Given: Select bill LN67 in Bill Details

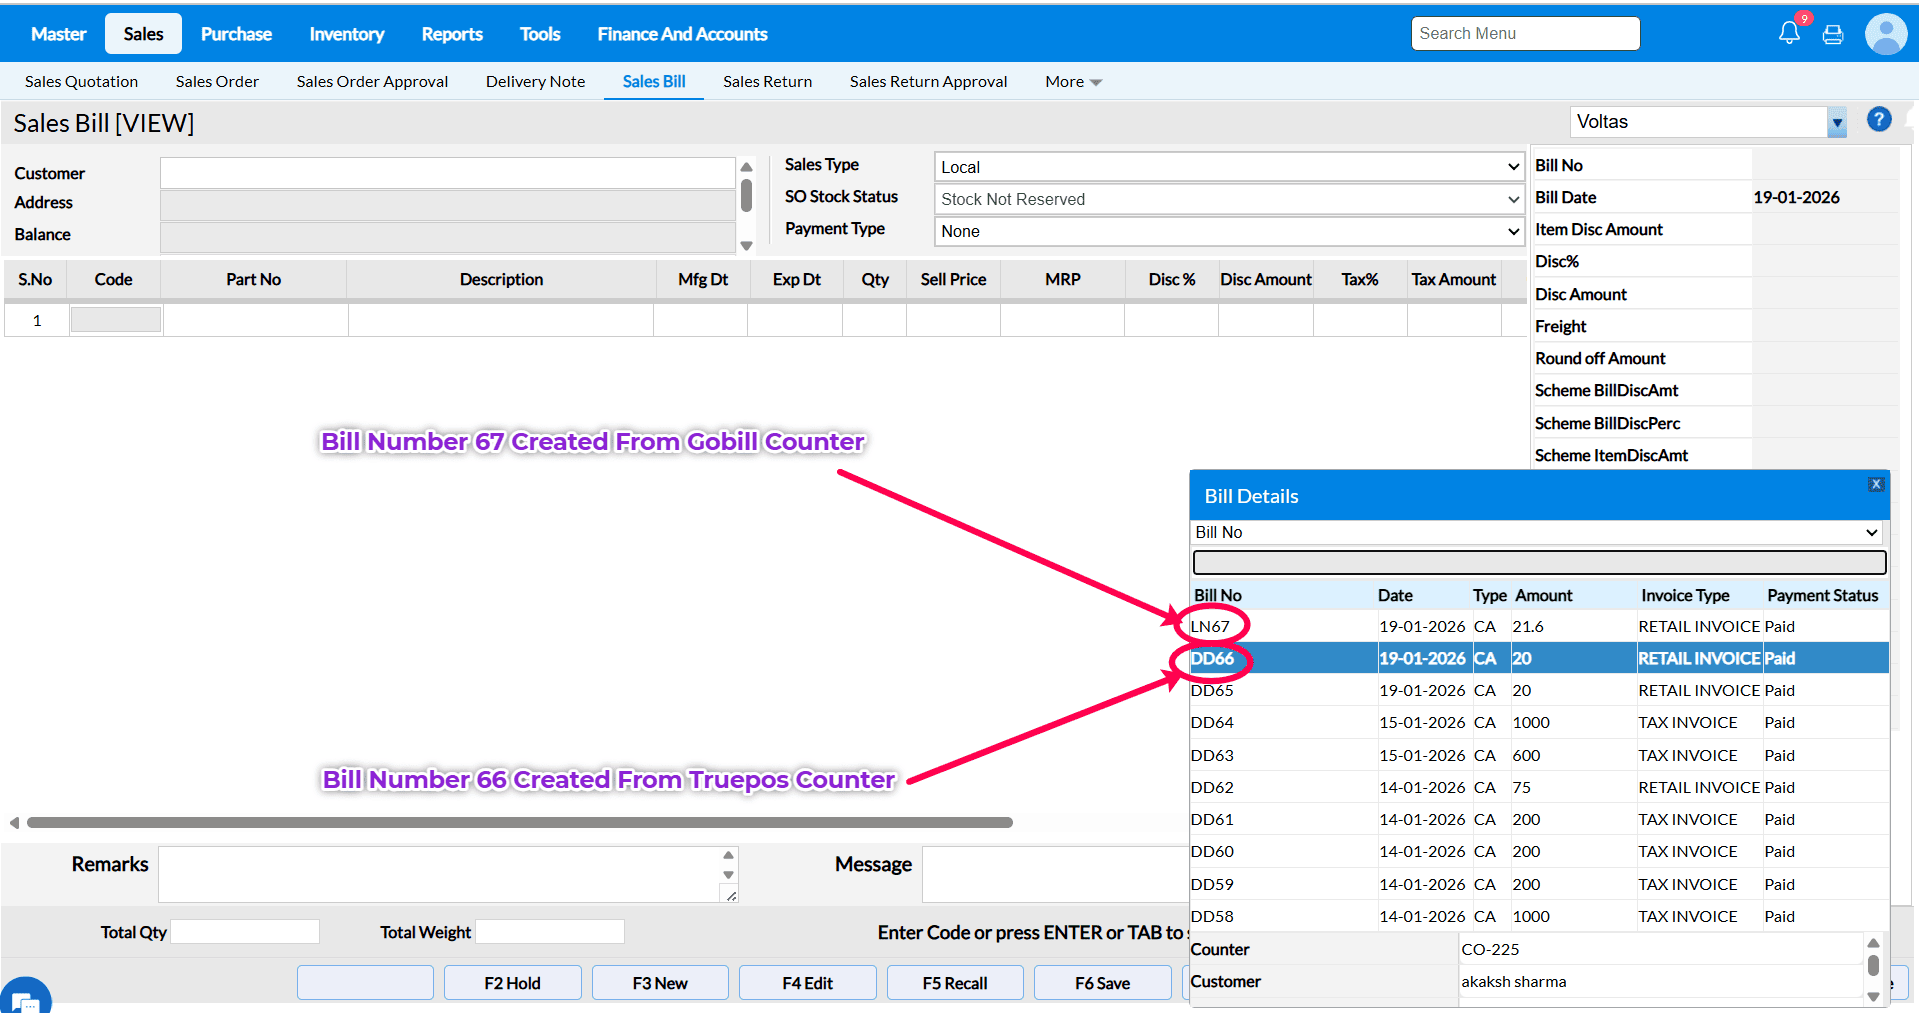Looking at the screenshot, I should pos(1210,626).
